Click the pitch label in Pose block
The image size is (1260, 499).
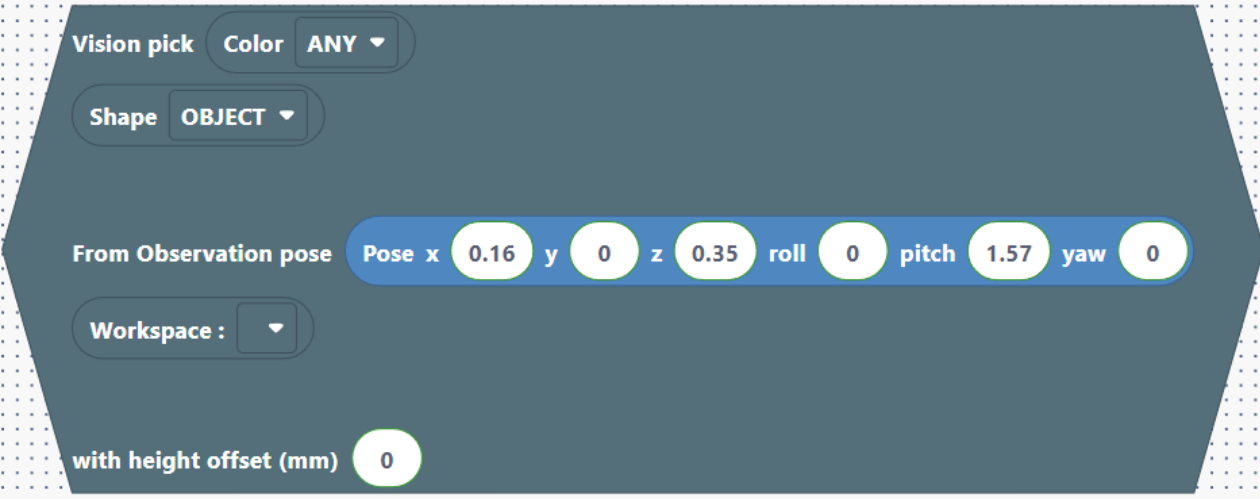click(927, 254)
